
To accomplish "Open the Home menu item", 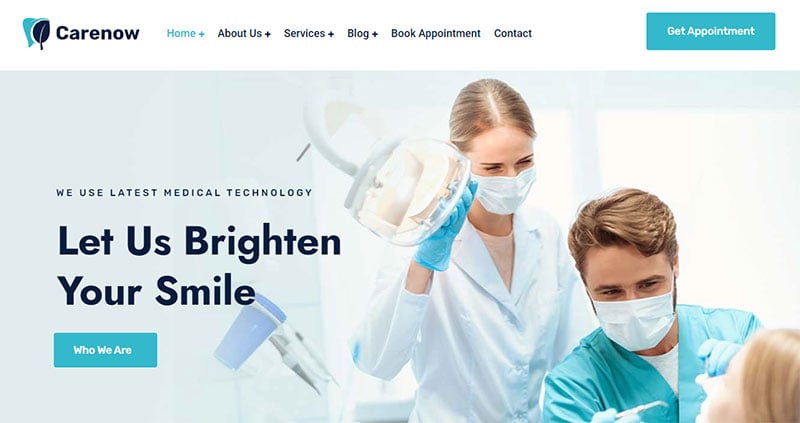I will (x=181, y=33).
